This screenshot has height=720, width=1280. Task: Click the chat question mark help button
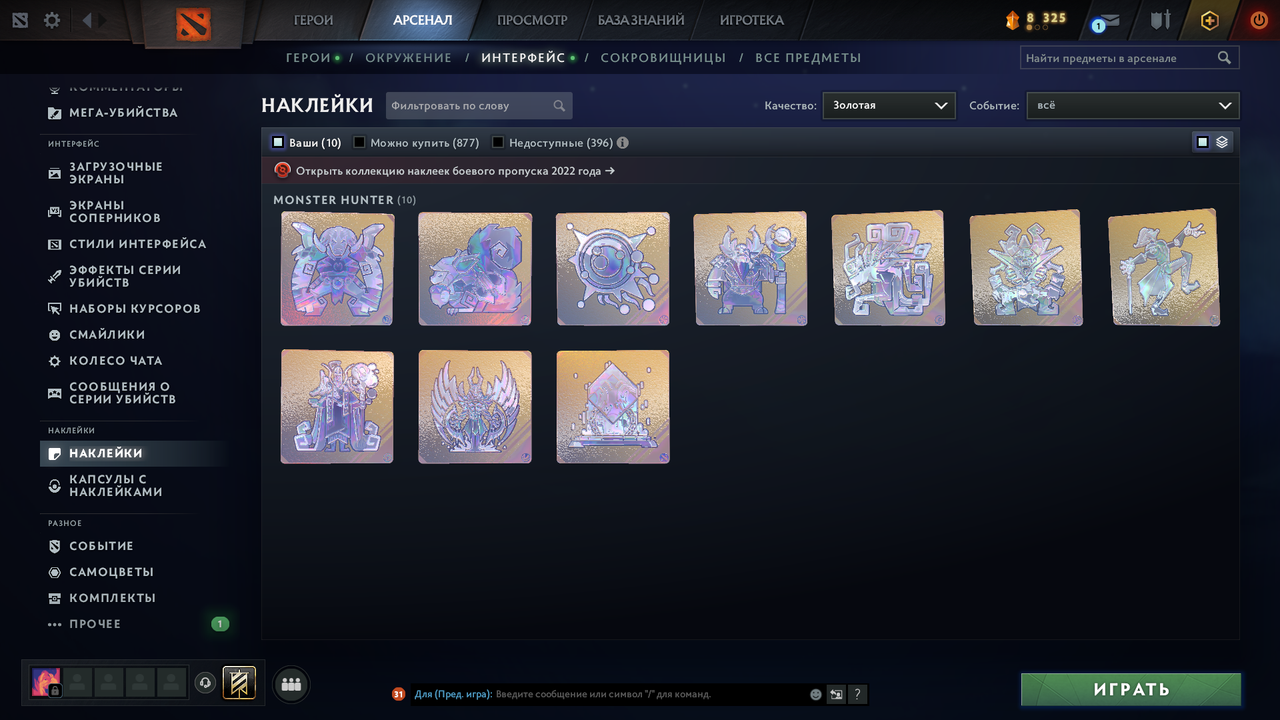pyautogui.click(x=857, y=694)
